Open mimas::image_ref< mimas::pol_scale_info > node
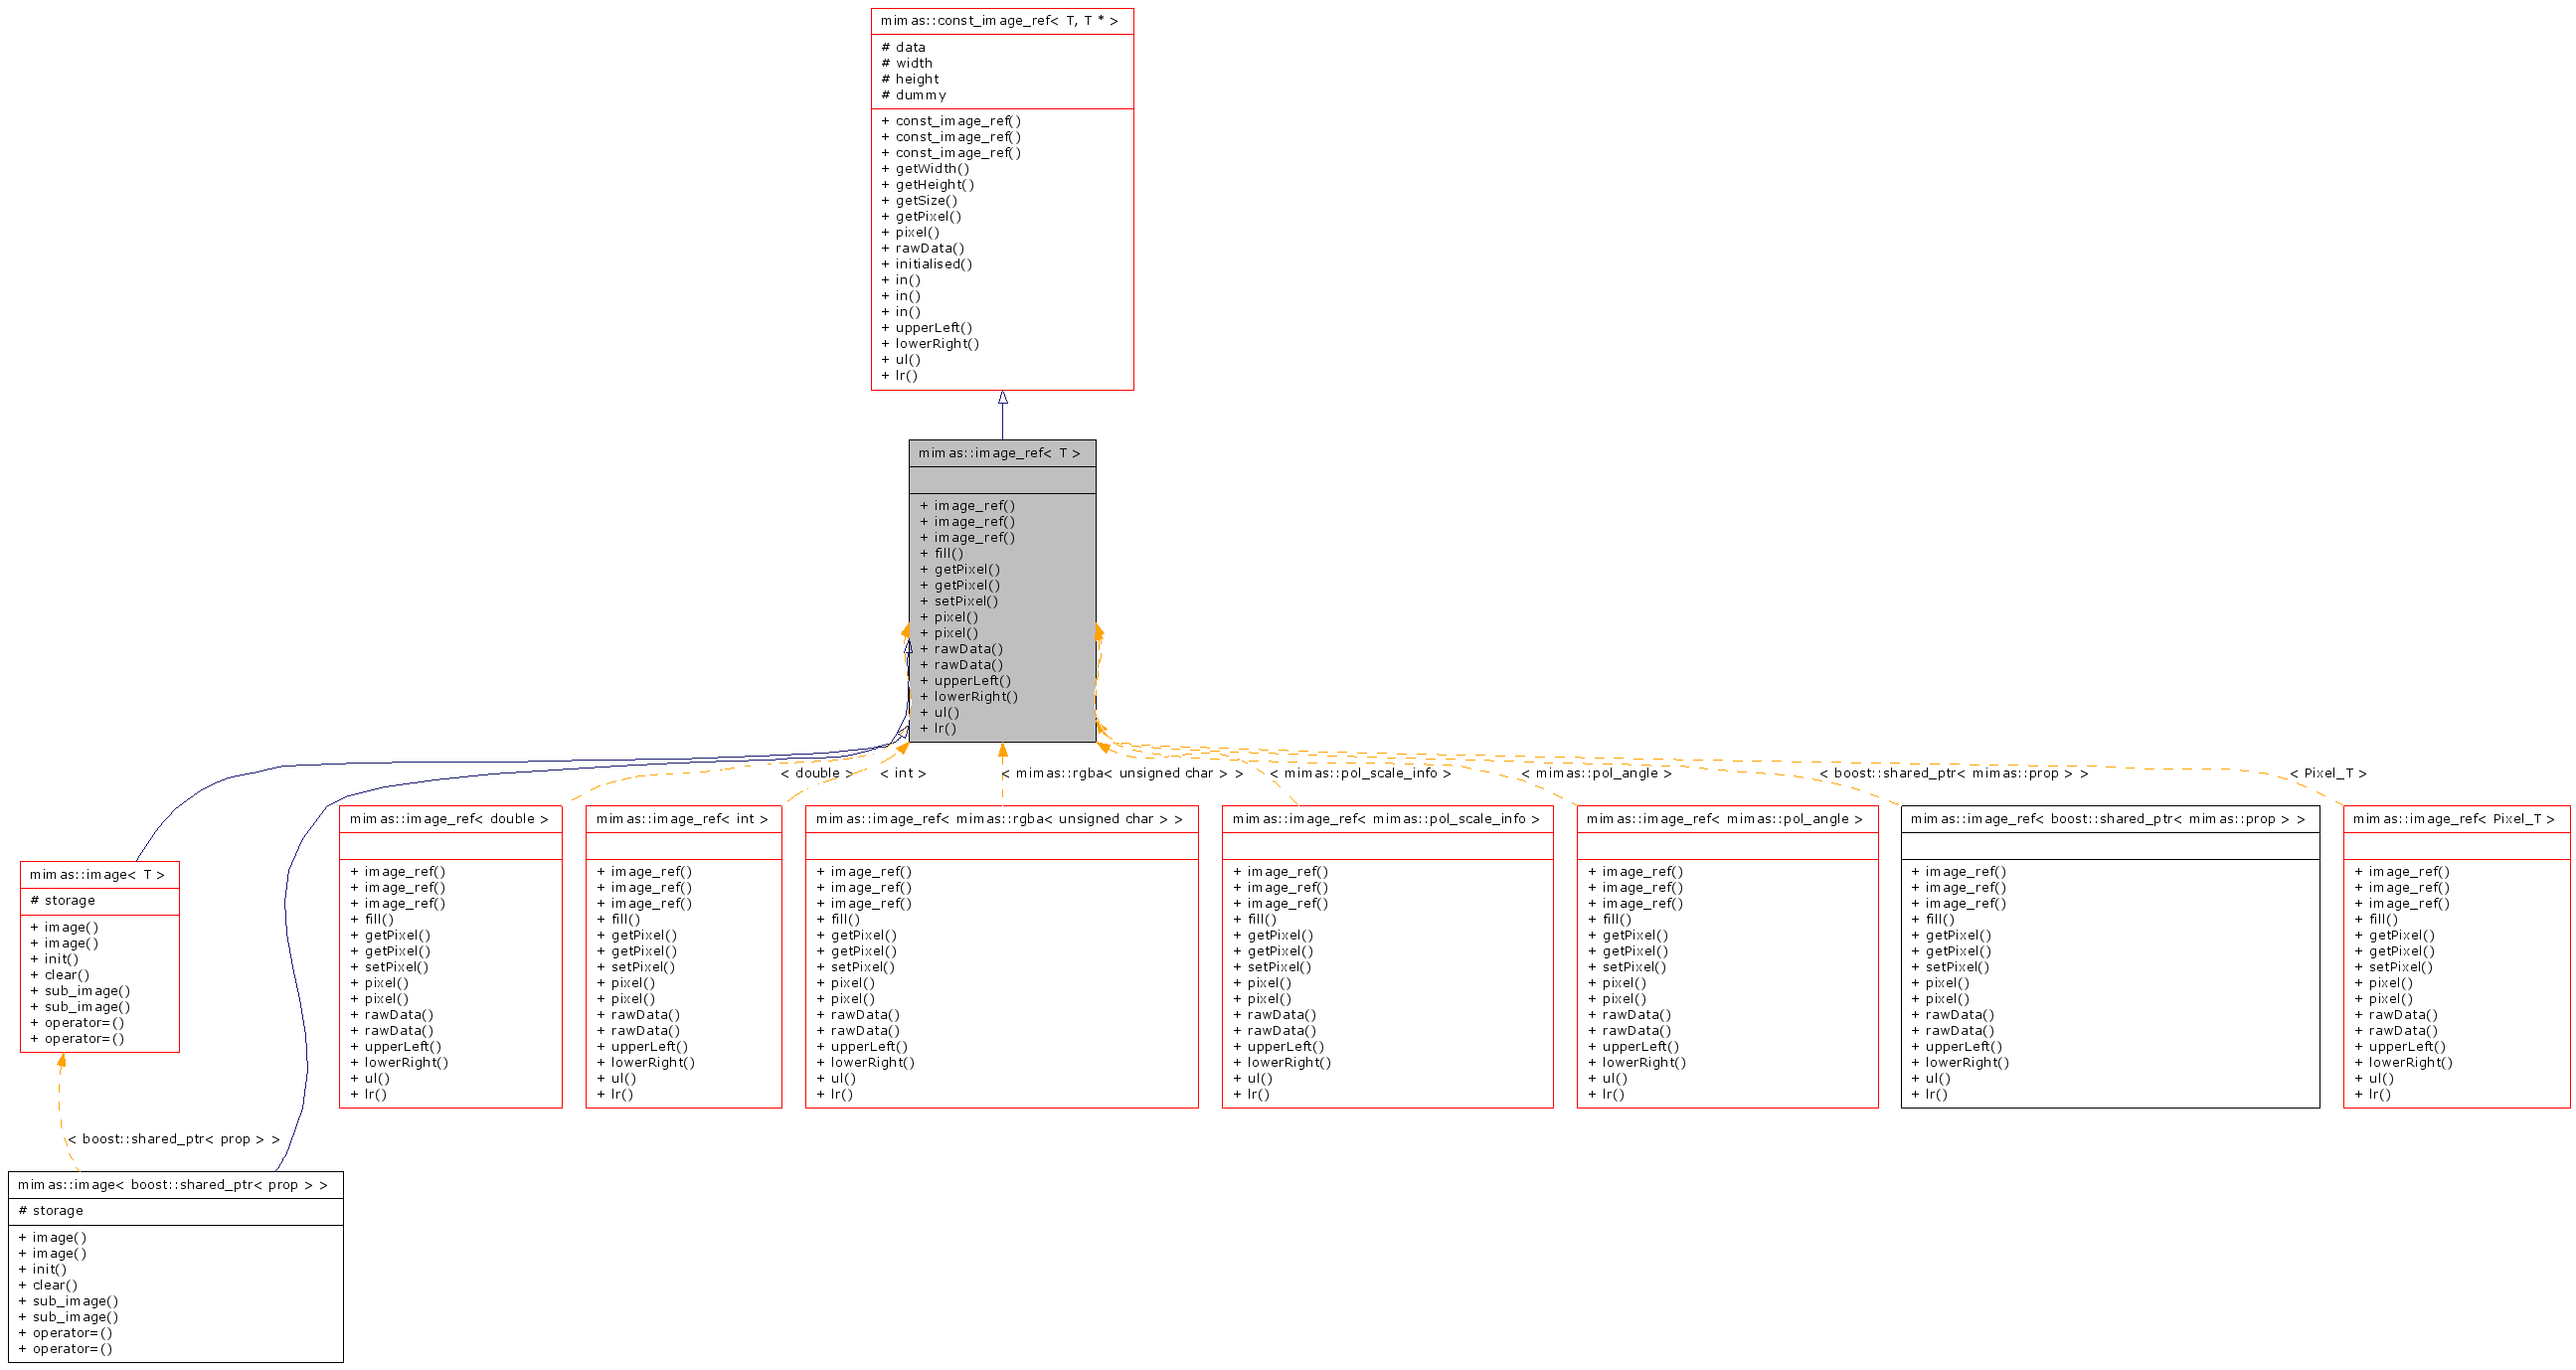 coord(1386,819)
